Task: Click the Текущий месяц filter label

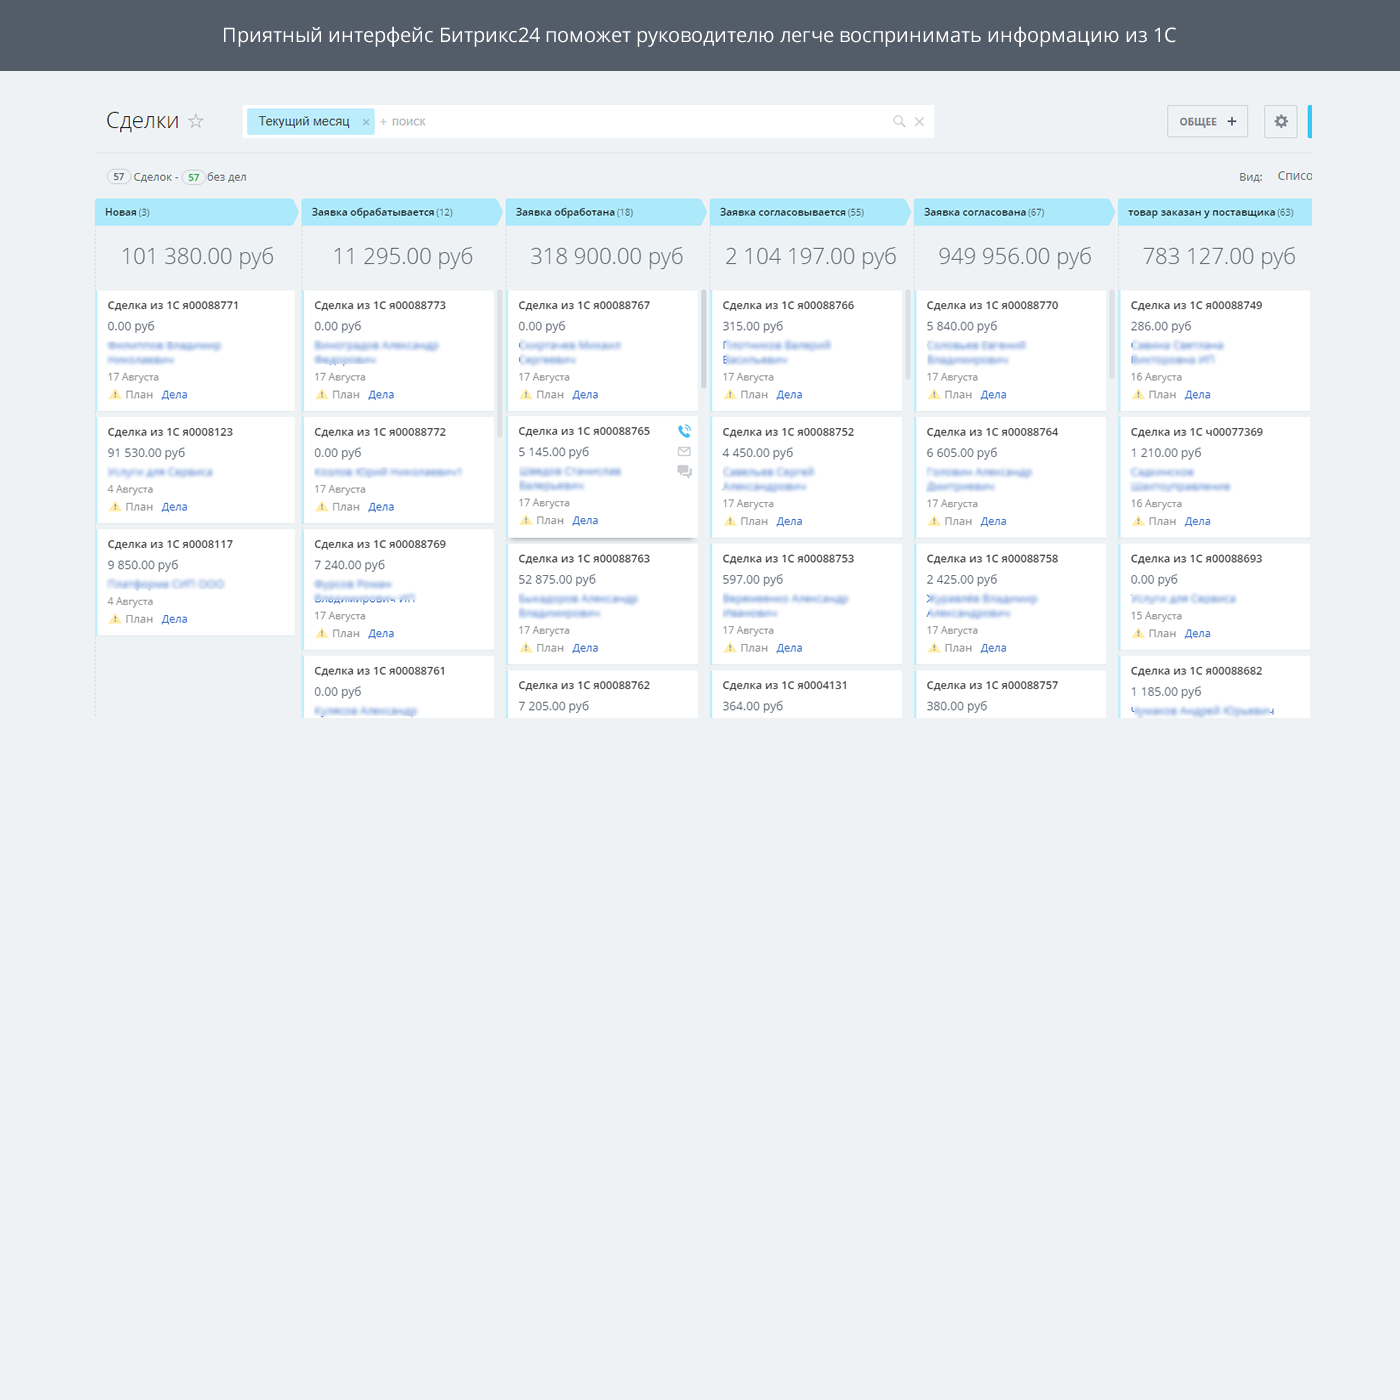Action: 304,122
